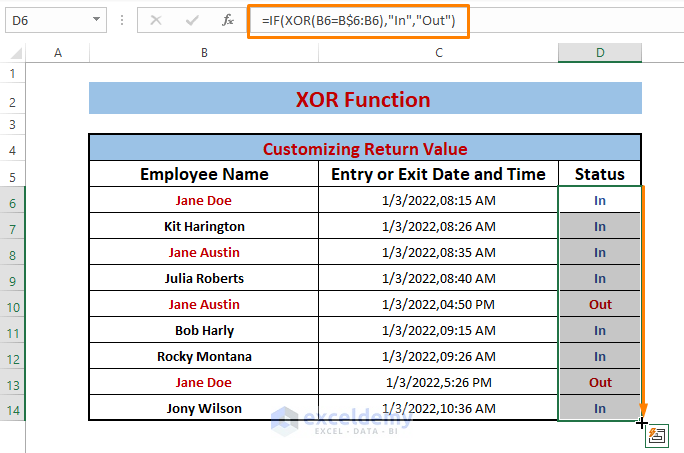
Task: Open the Name Box dropdown arrow
Action: 96,20
